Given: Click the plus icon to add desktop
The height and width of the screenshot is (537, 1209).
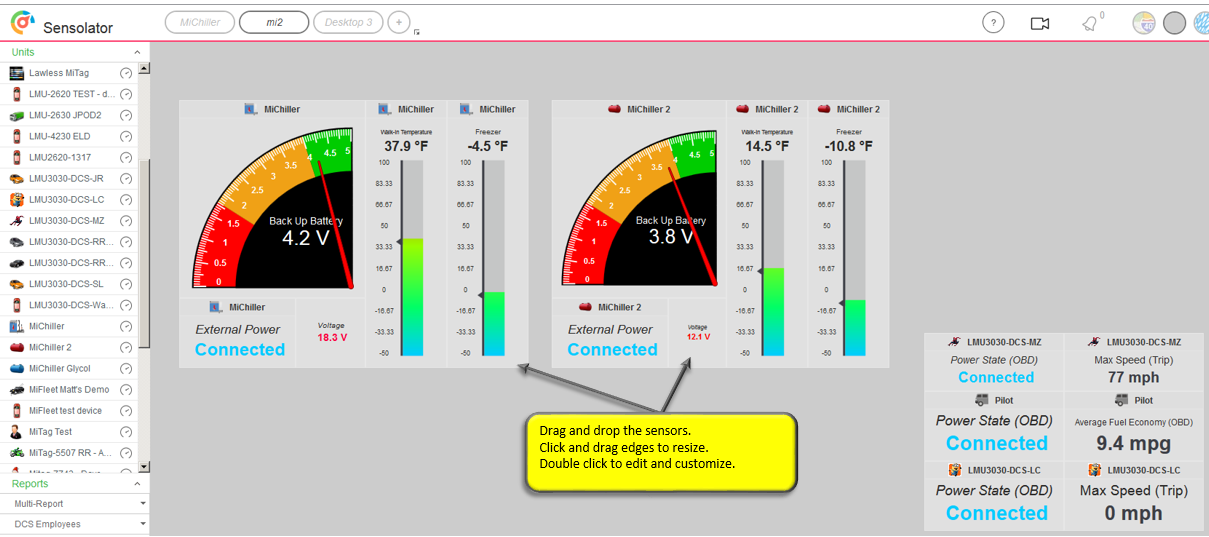Looking at the screenshot, I should click(x=398, y=22).
